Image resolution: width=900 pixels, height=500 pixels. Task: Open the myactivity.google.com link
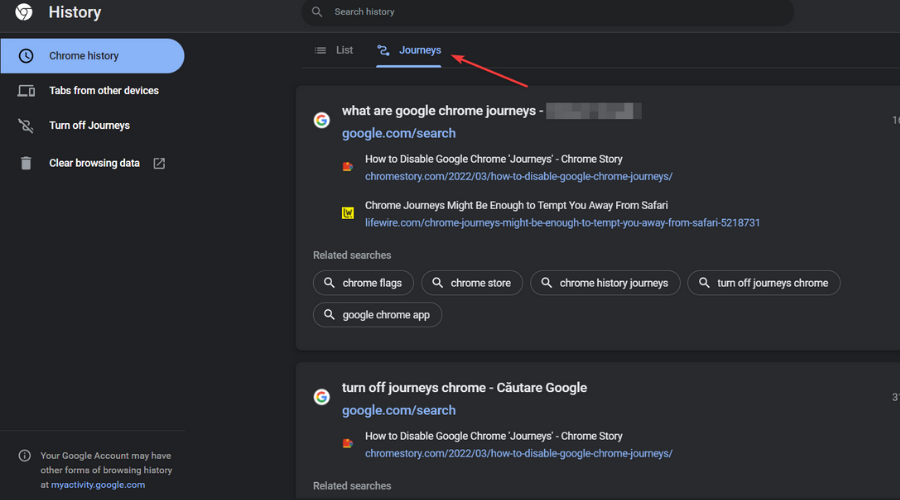pos(98,485)
